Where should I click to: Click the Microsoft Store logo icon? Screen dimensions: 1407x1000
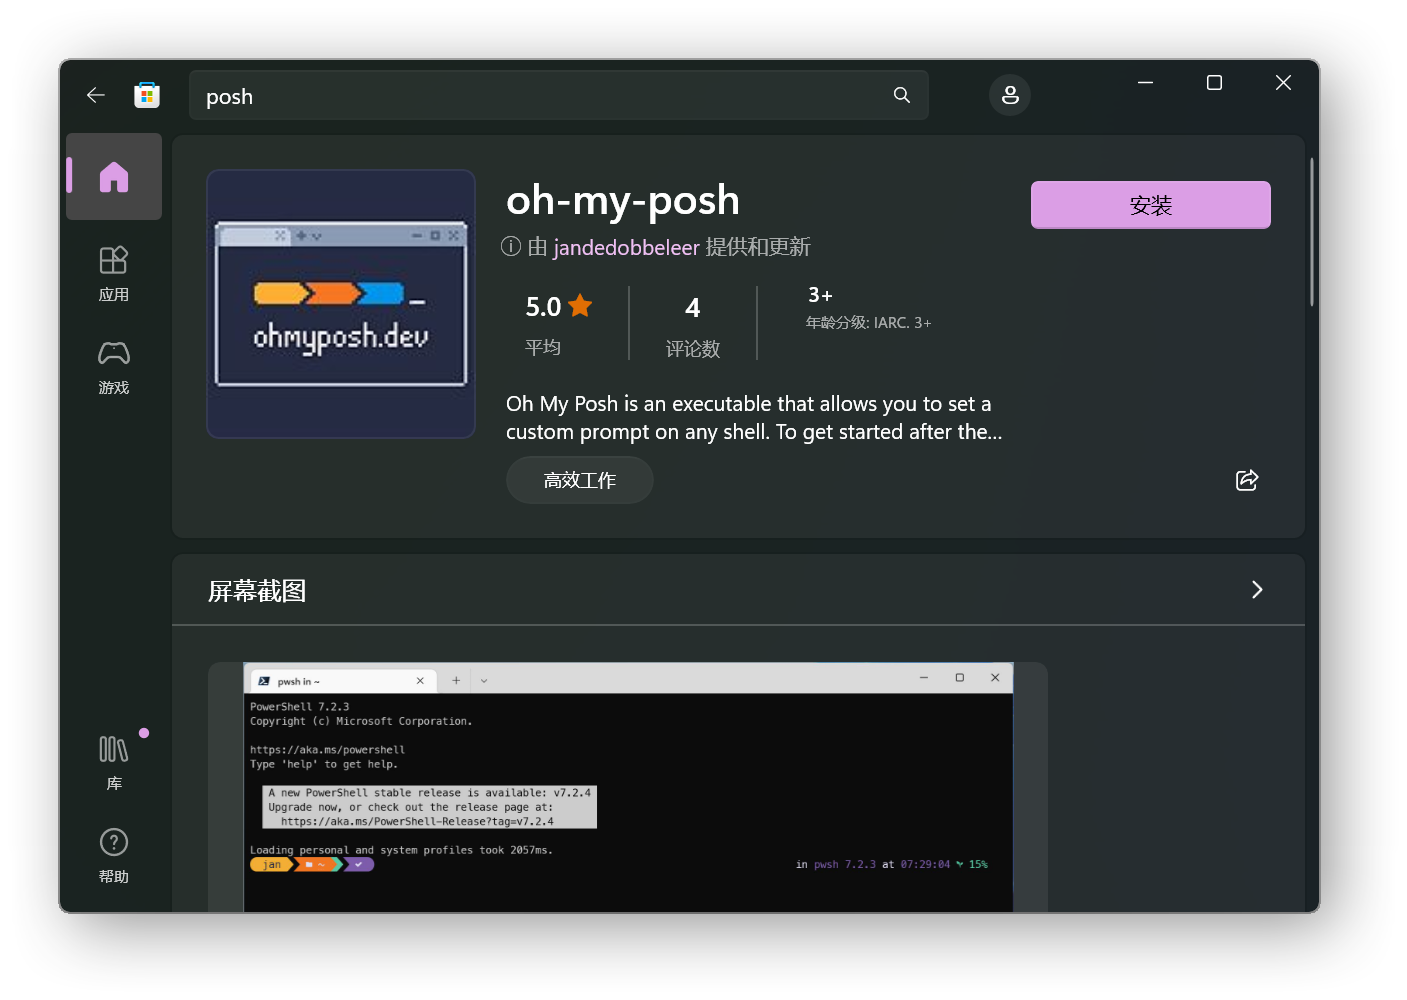coord(147,95)
